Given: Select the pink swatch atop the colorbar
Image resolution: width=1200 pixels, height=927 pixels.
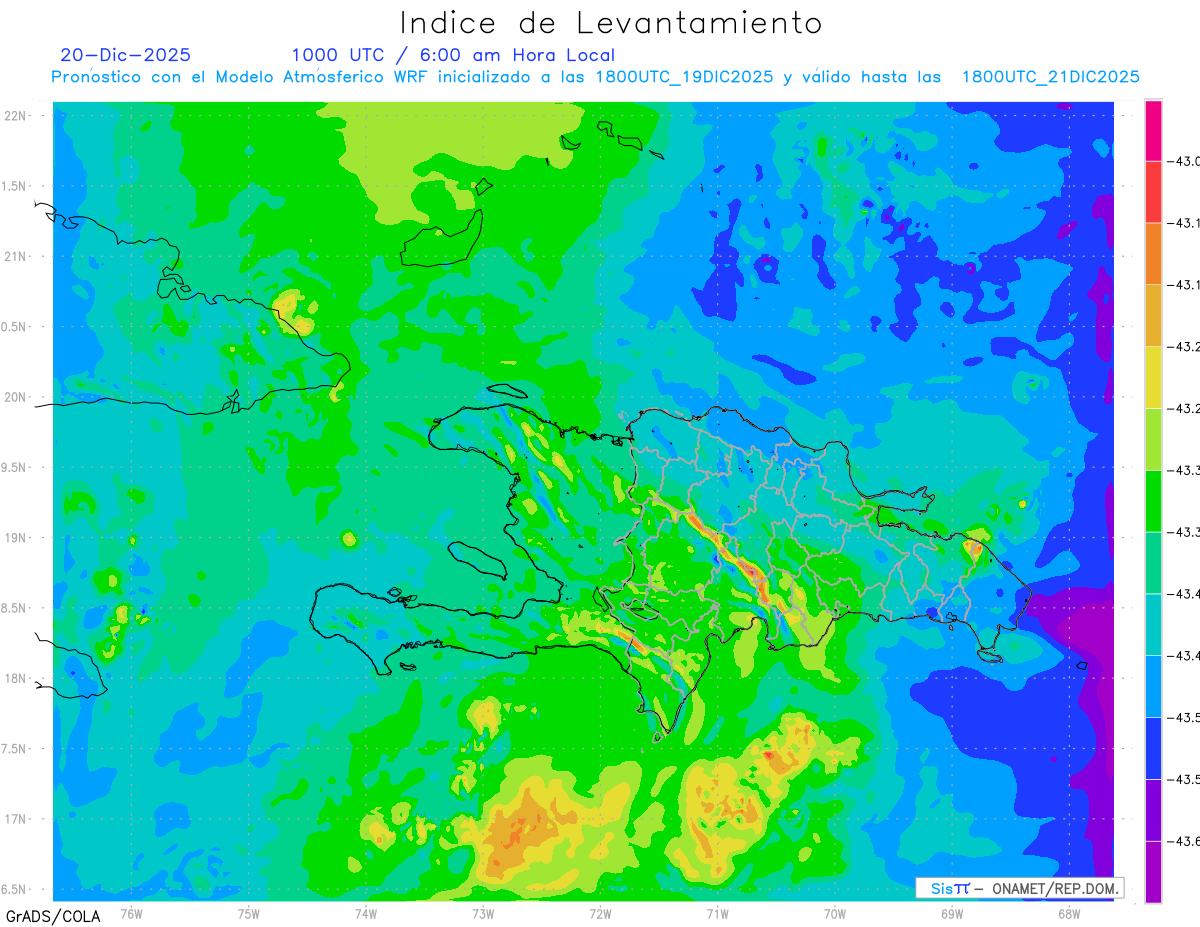Looking at the screenshot, I should pyautogui.click(x=1153, y=130).
